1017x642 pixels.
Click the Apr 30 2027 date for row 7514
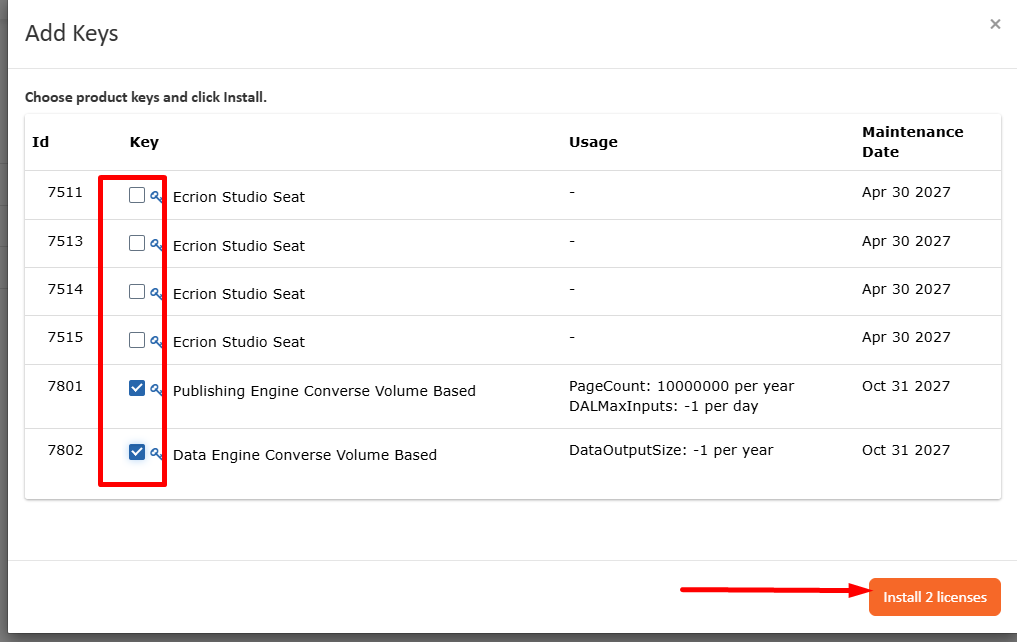point(906,289)
